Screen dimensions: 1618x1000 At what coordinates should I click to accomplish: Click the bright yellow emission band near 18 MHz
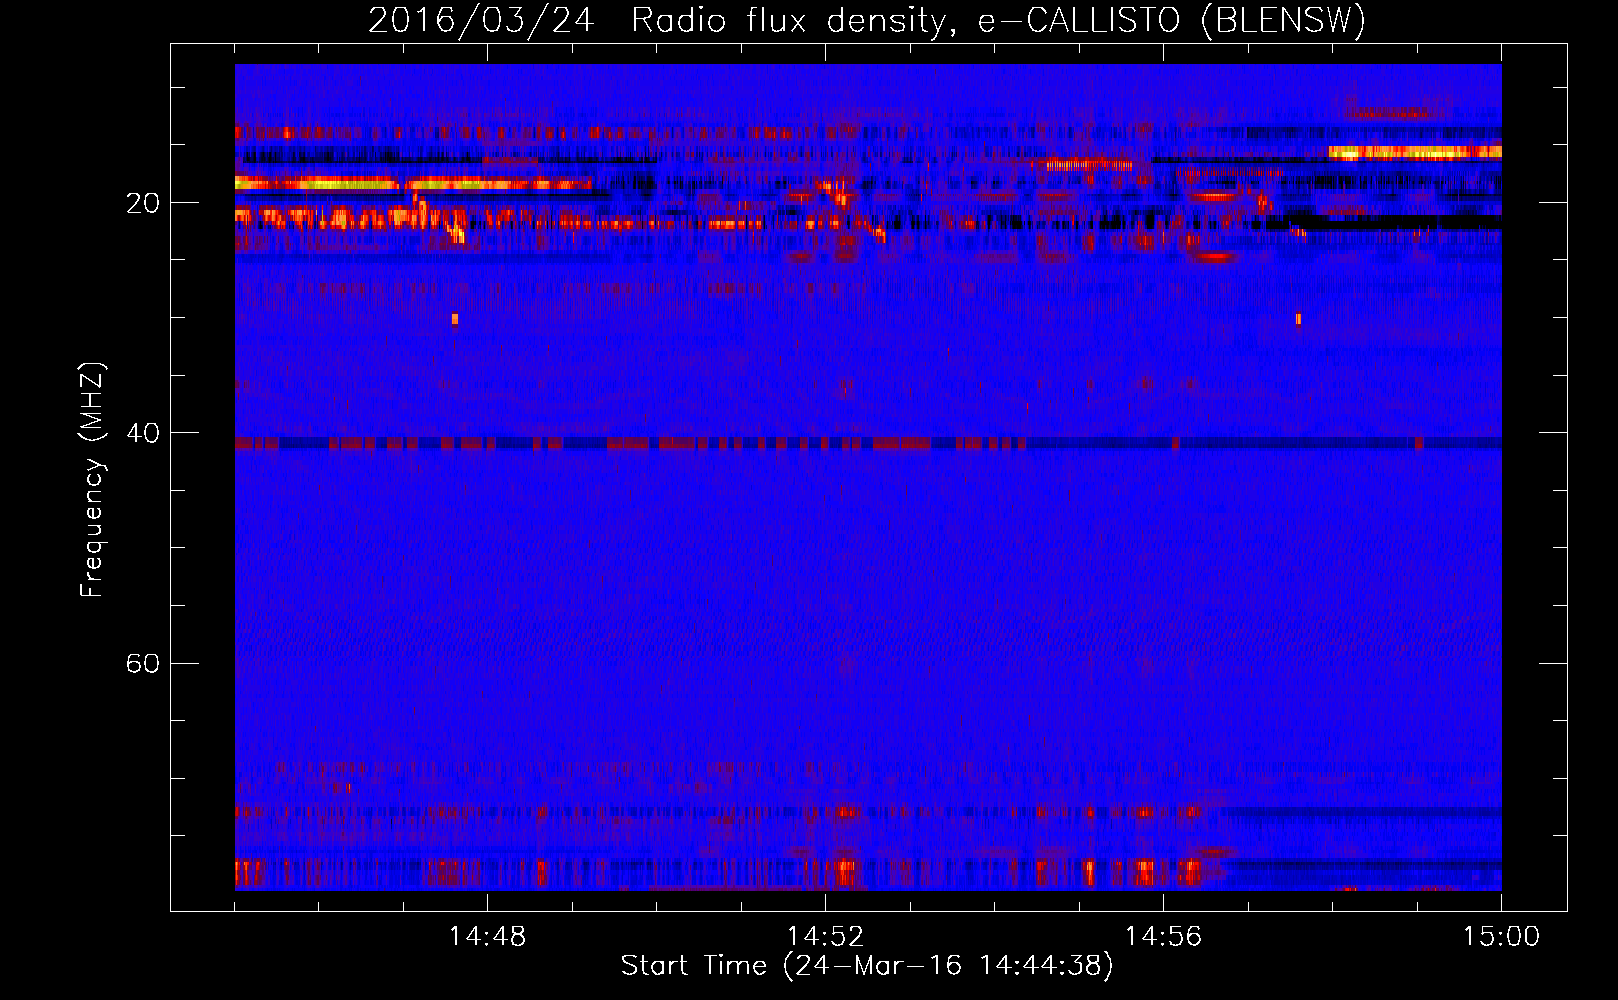coord(412,183)
